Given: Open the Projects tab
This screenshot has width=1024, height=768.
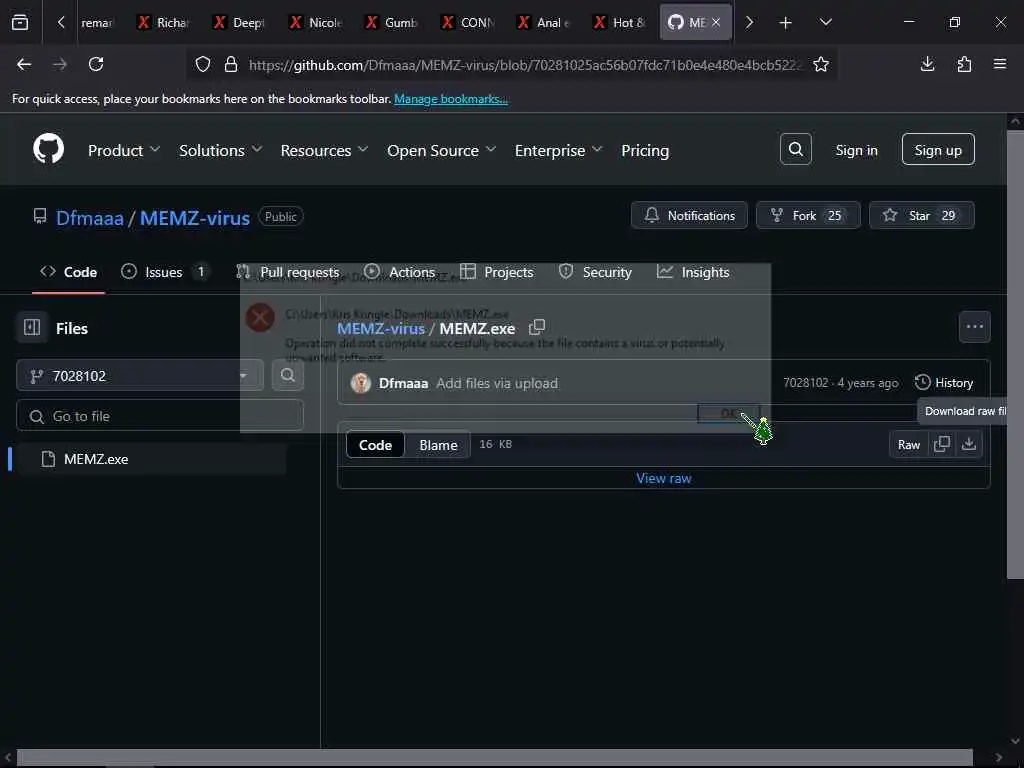Looking at the screenshot, I should (497, 272).
